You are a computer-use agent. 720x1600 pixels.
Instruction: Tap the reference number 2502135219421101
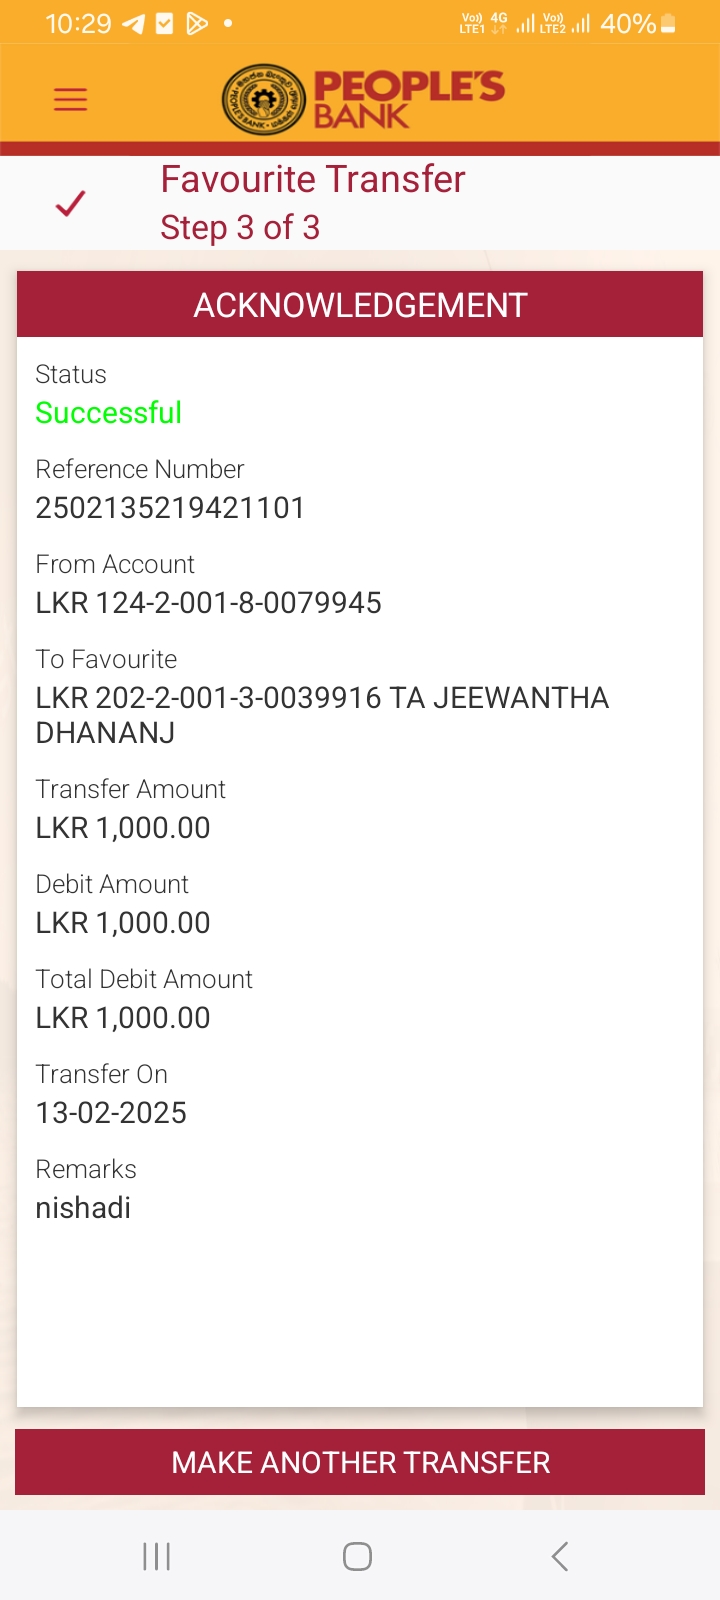tap(170, 508)
